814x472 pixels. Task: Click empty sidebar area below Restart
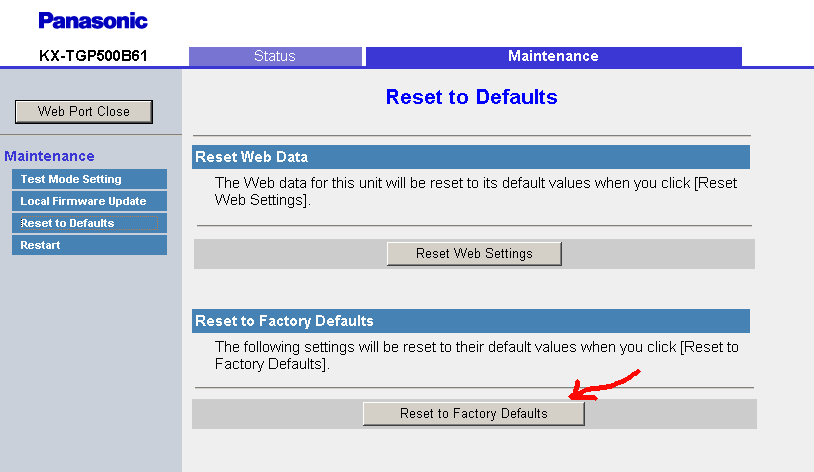point(91,363)
